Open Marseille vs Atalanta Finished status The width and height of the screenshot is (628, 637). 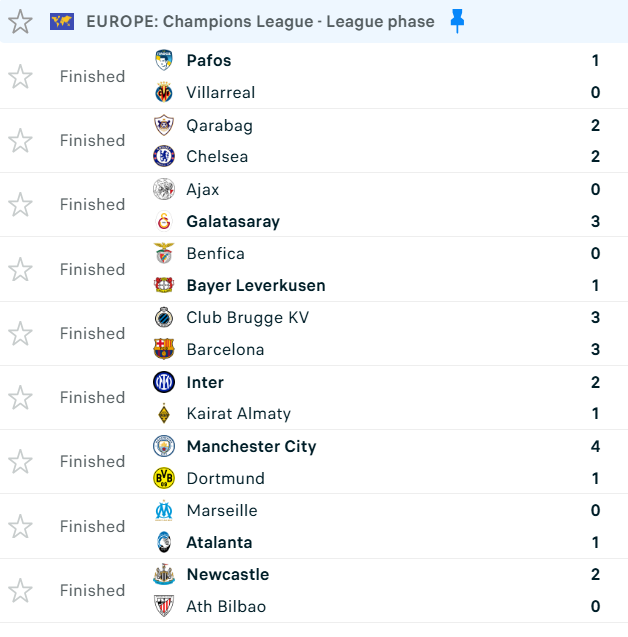click(92, 526)
